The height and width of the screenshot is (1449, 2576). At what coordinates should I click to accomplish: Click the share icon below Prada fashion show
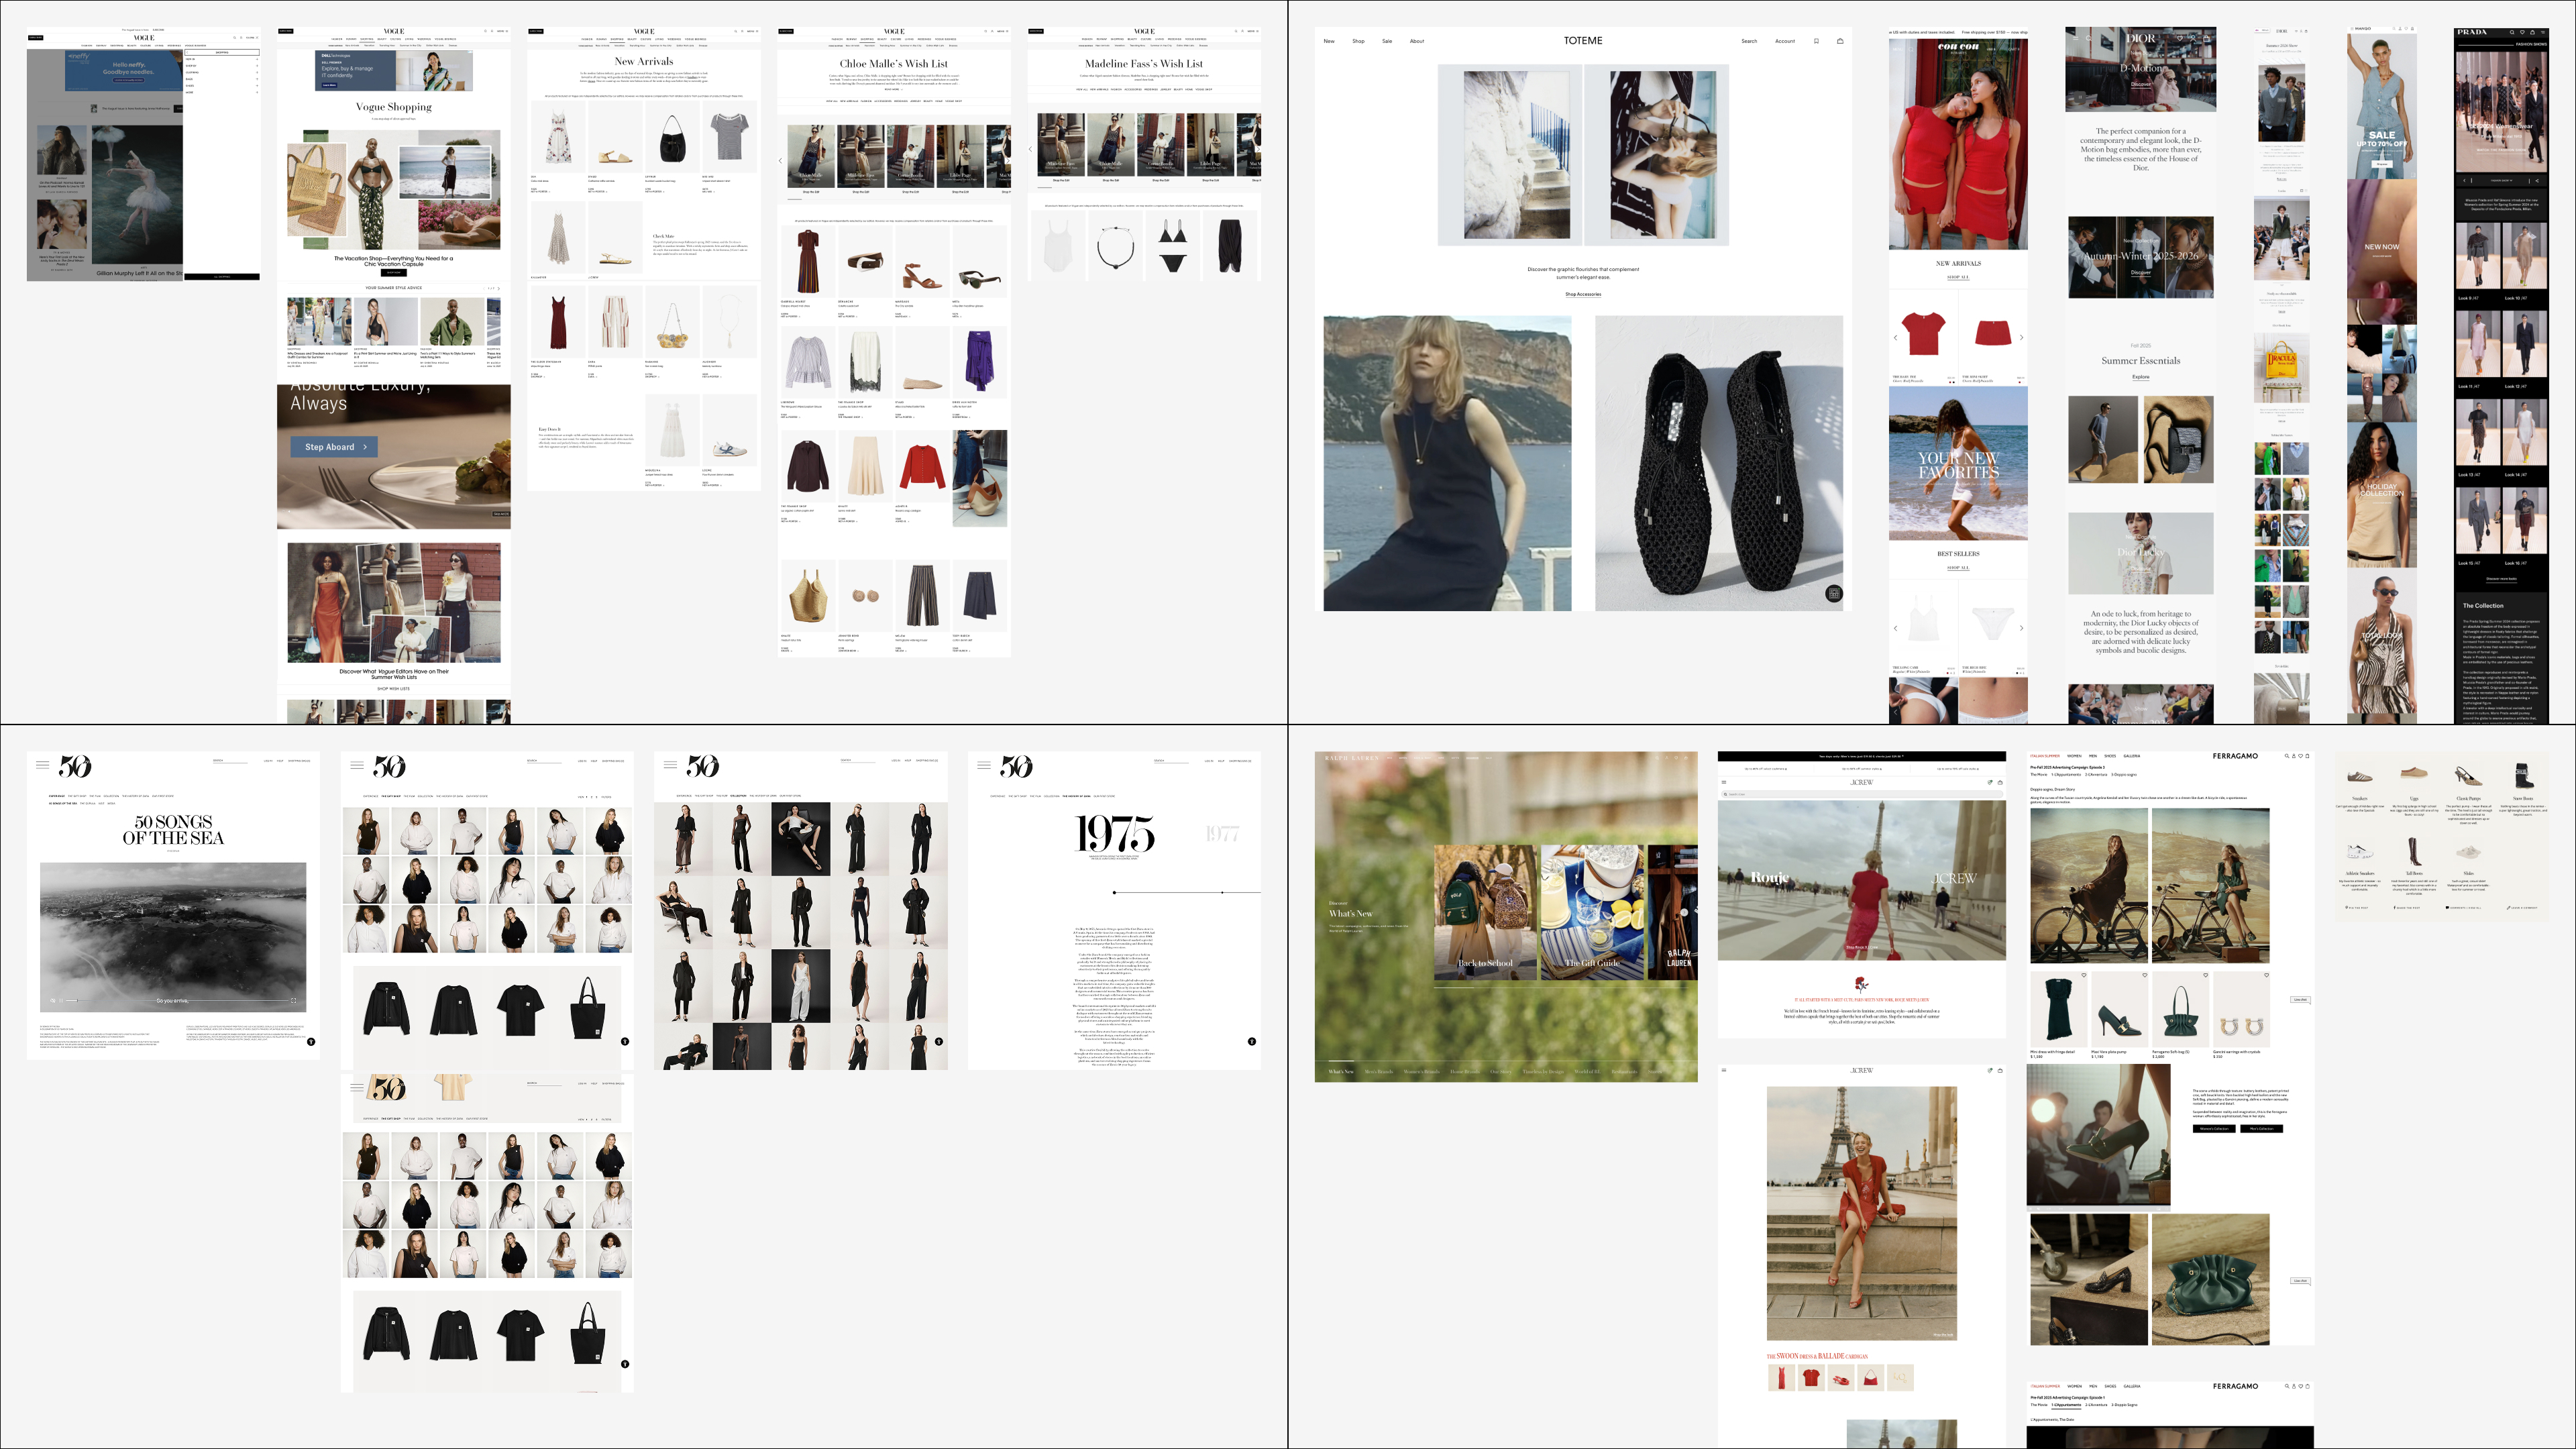pyautogui.click(x=2537, y=181)
